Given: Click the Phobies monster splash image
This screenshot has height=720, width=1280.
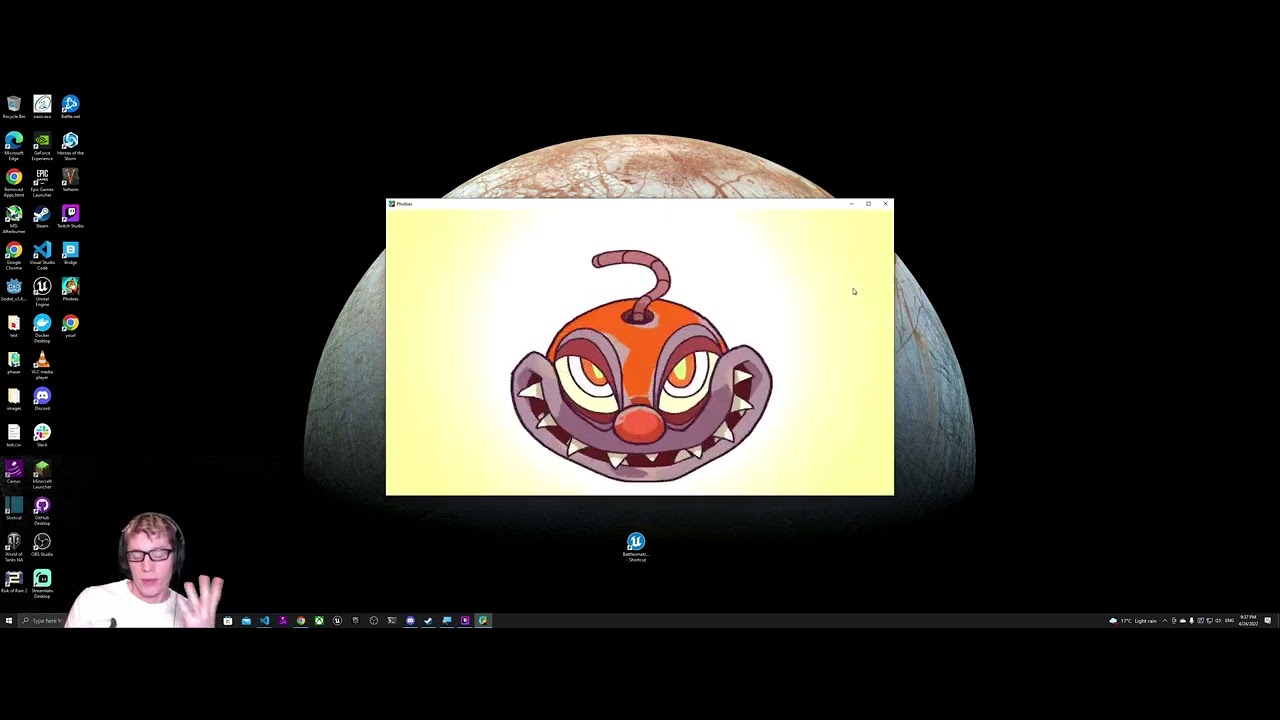Looking at the screenshot, I should (x=640, y=365).
